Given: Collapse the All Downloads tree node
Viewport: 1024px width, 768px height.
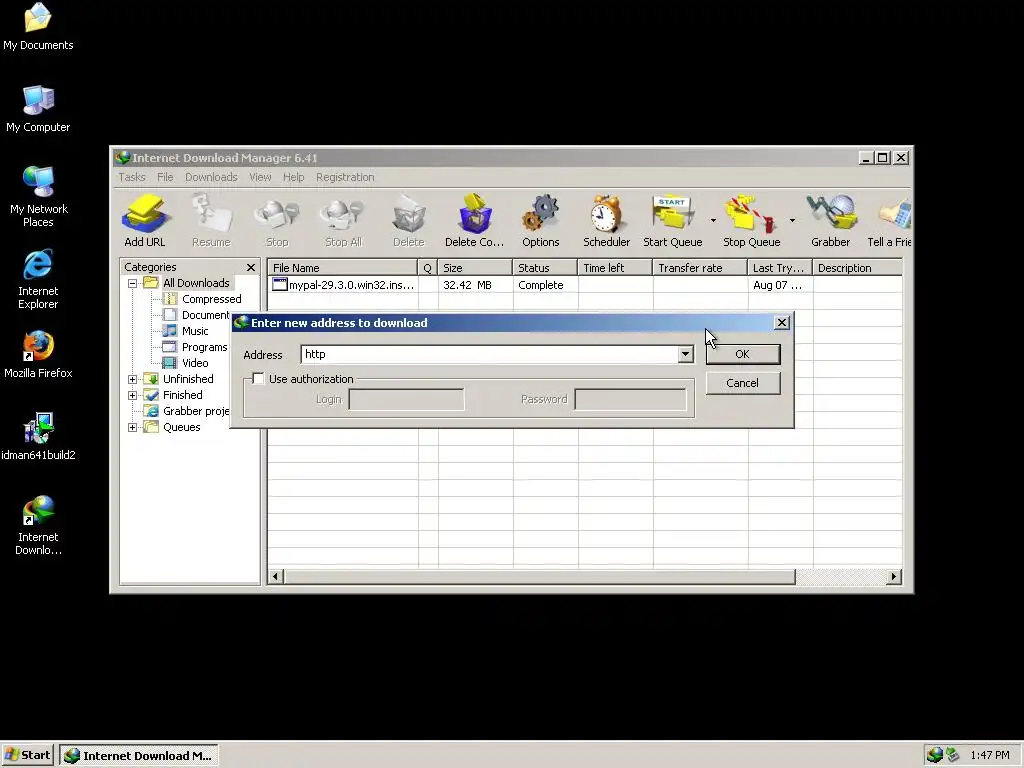Looking at the screenshot, I should pyautogui.click(x=133, y=283).
